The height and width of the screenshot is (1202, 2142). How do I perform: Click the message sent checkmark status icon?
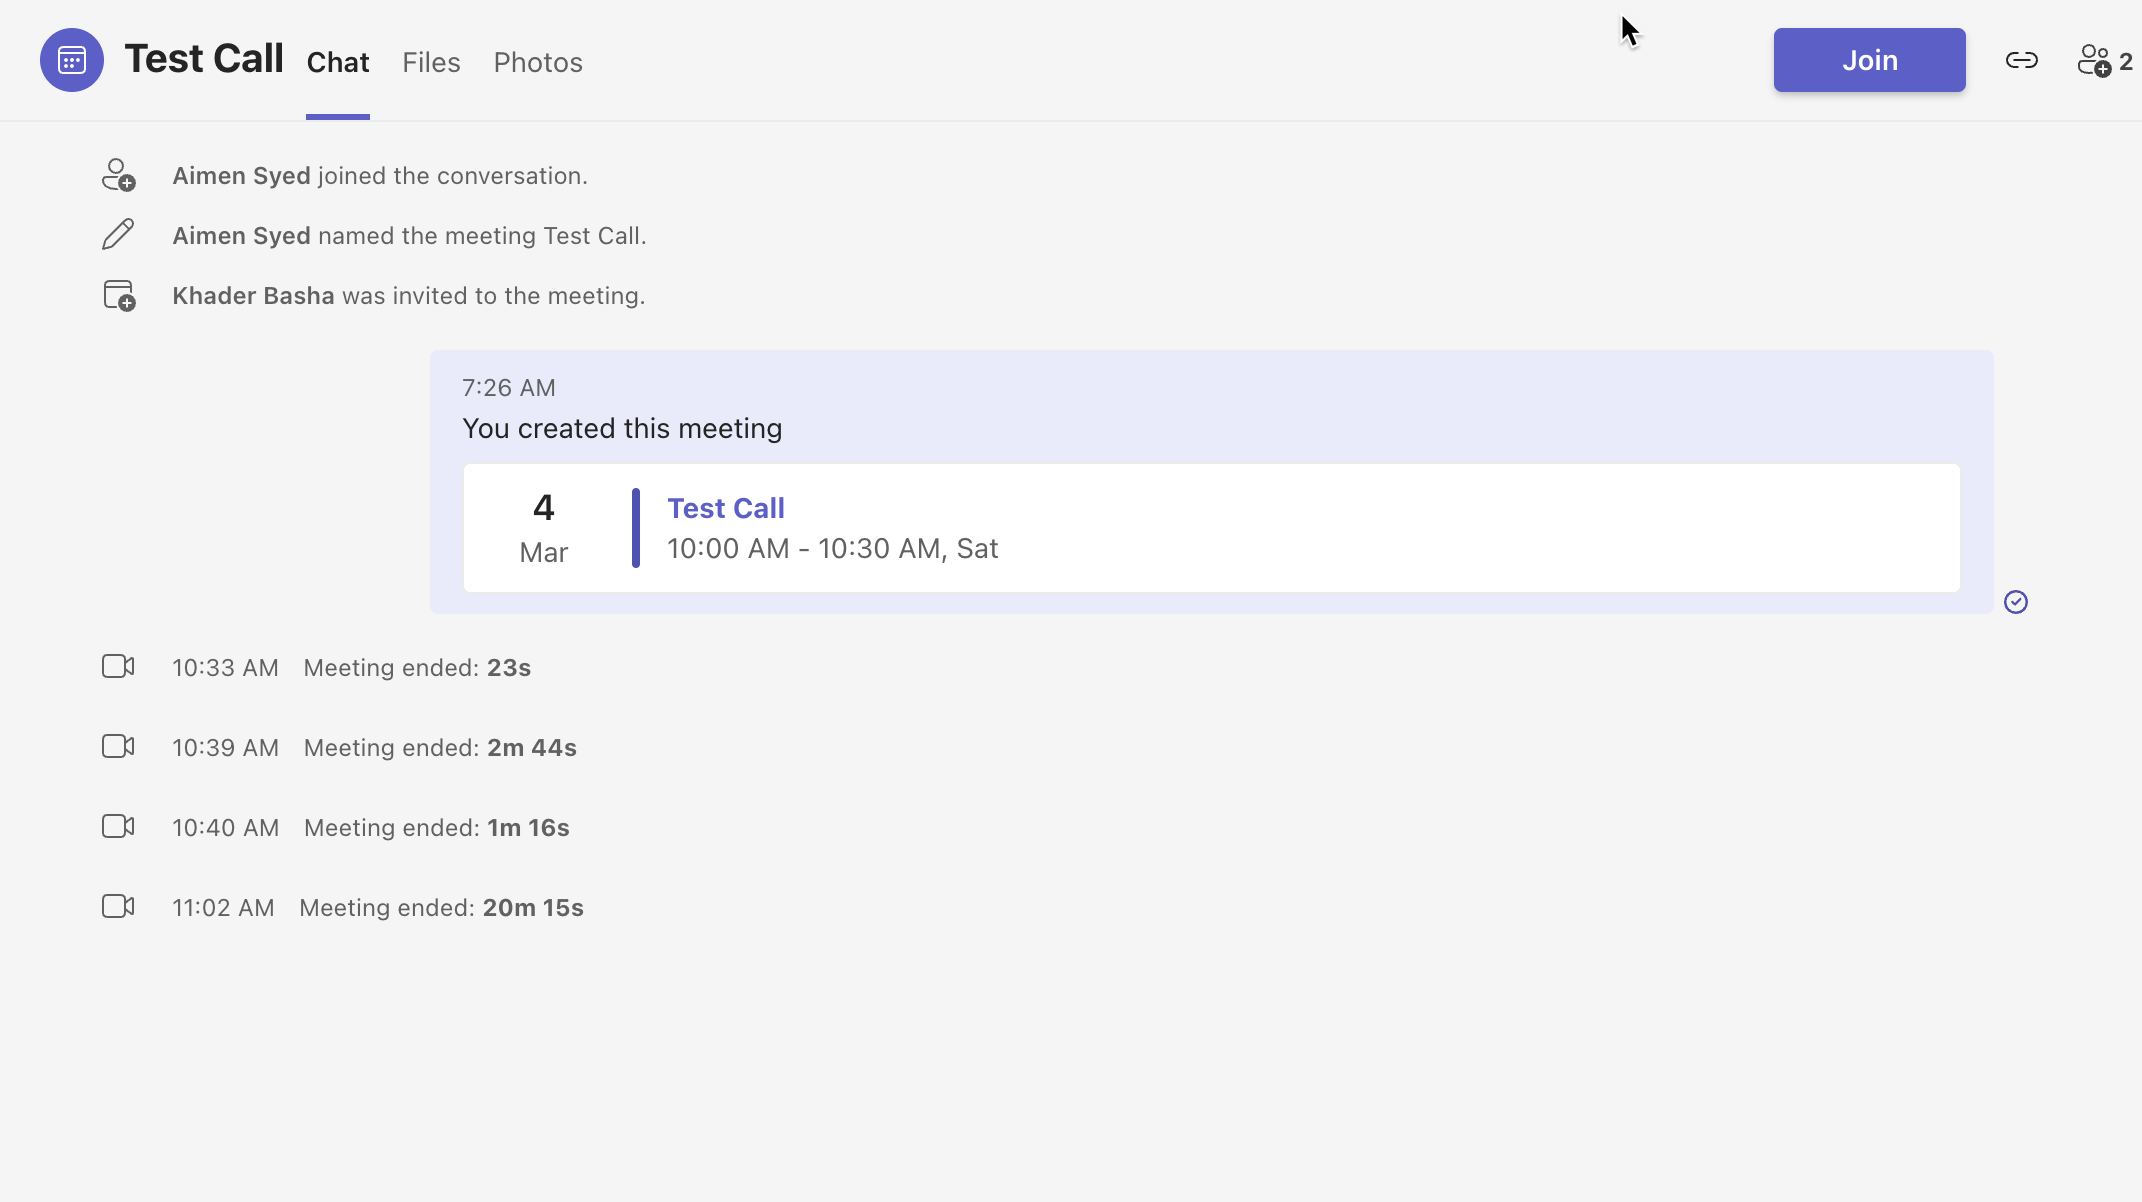pos(2015,602)
